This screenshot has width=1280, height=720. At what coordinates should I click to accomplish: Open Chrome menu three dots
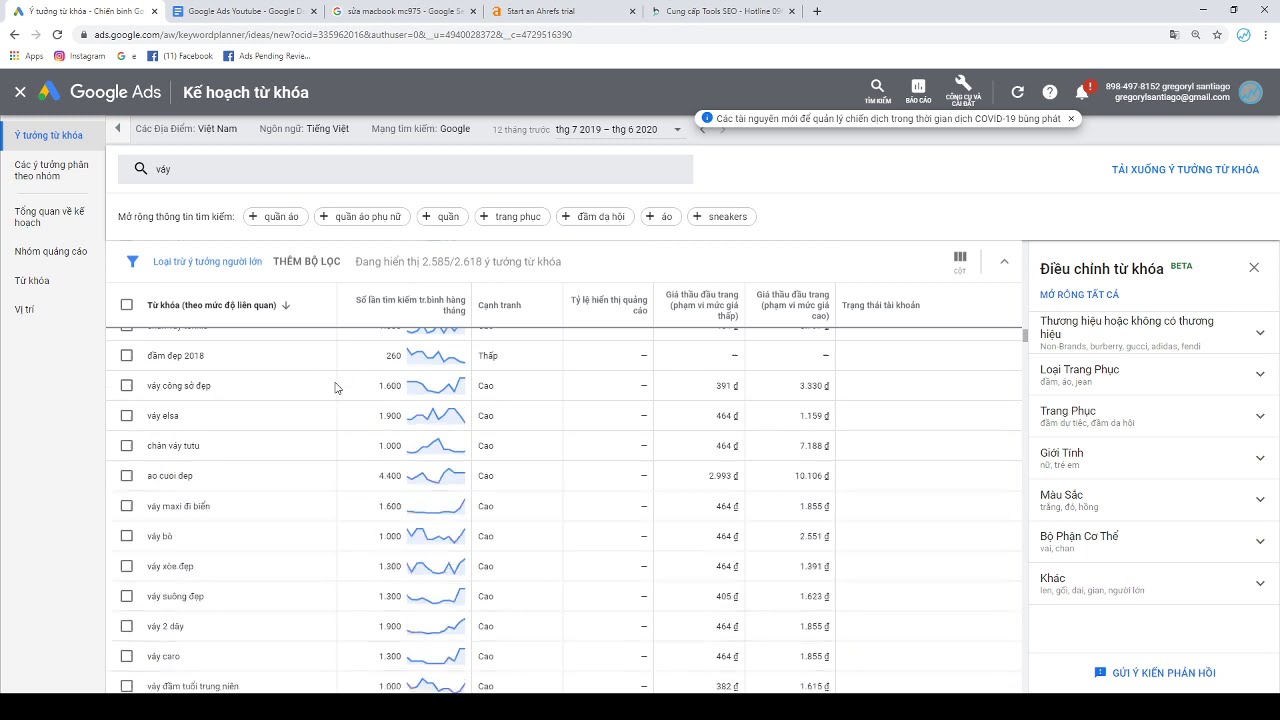[1266, 34]
